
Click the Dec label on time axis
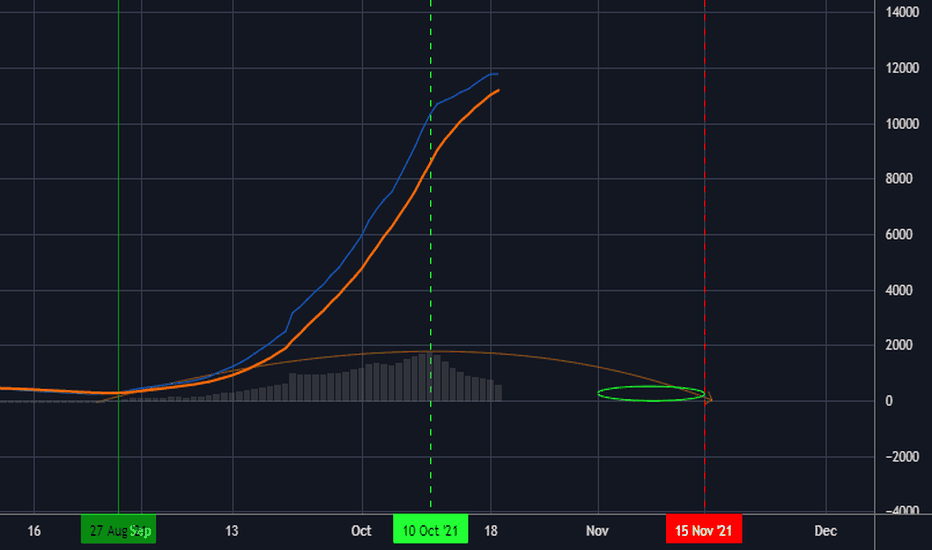tap(826, 530)
